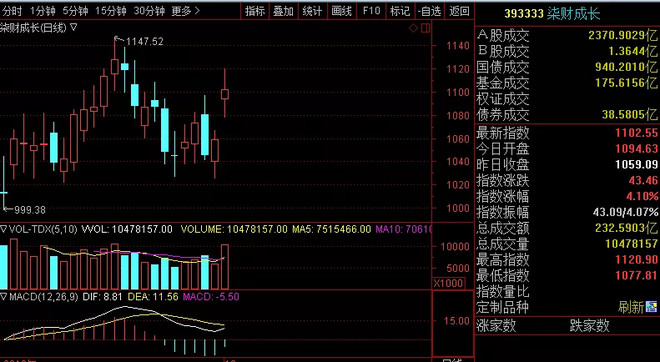Click the latest red candlestick on chart
The image size is (660, 362).
click(225, 94)
